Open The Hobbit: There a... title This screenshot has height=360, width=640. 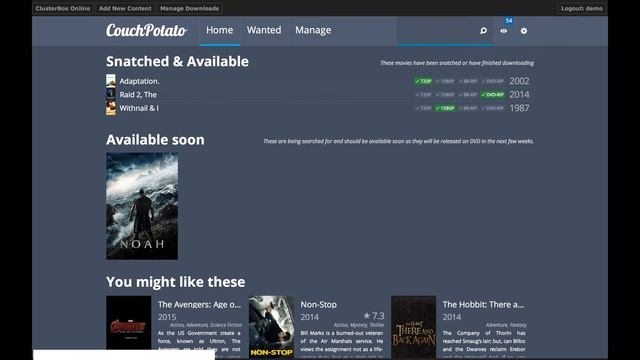click(483, 304)
